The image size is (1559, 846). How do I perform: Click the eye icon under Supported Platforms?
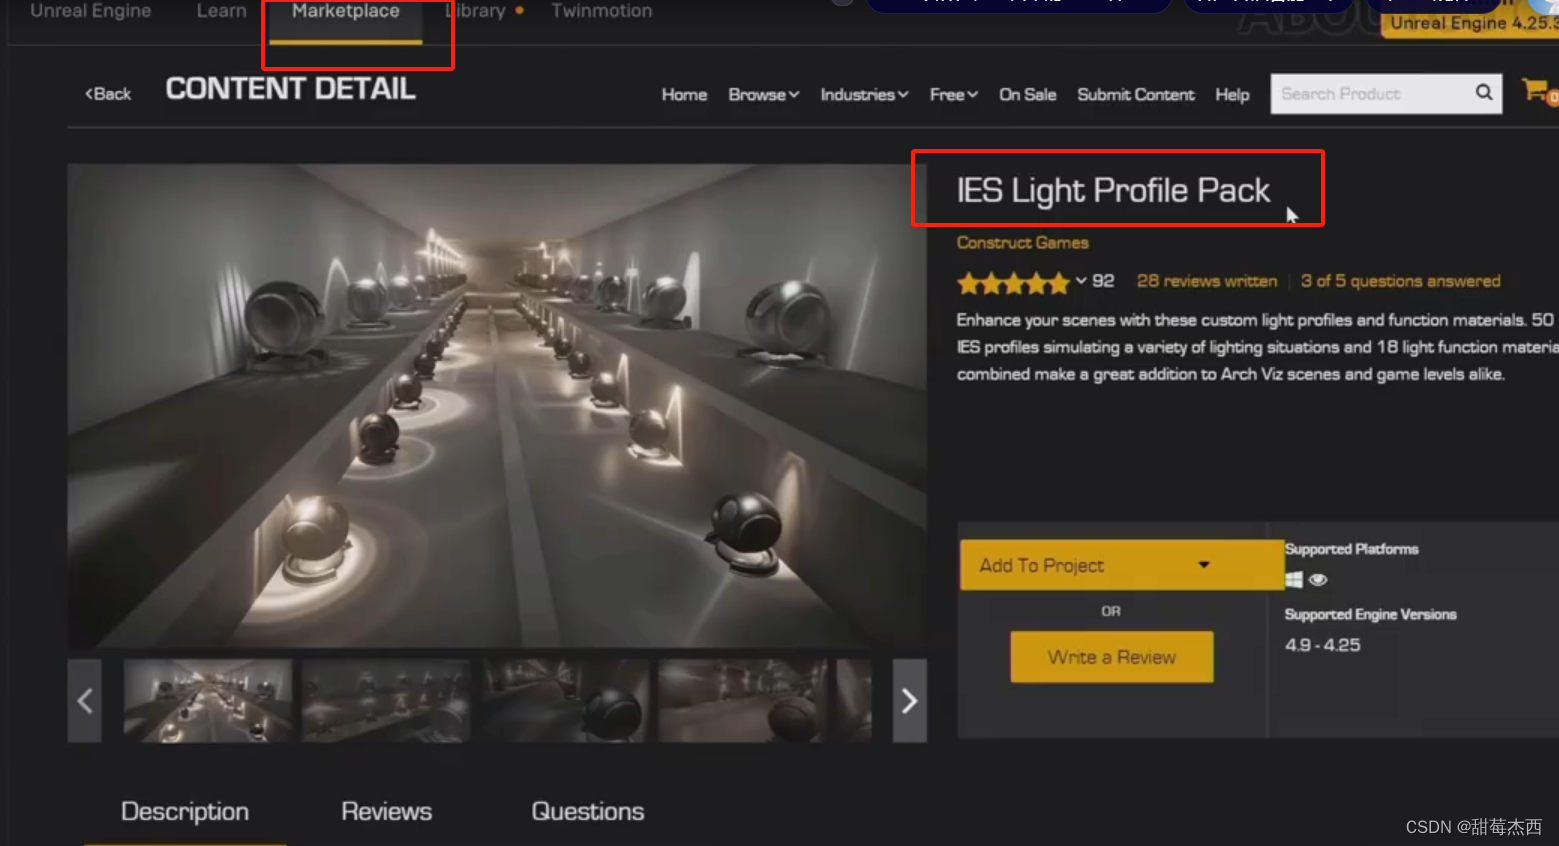(1318, 580)
